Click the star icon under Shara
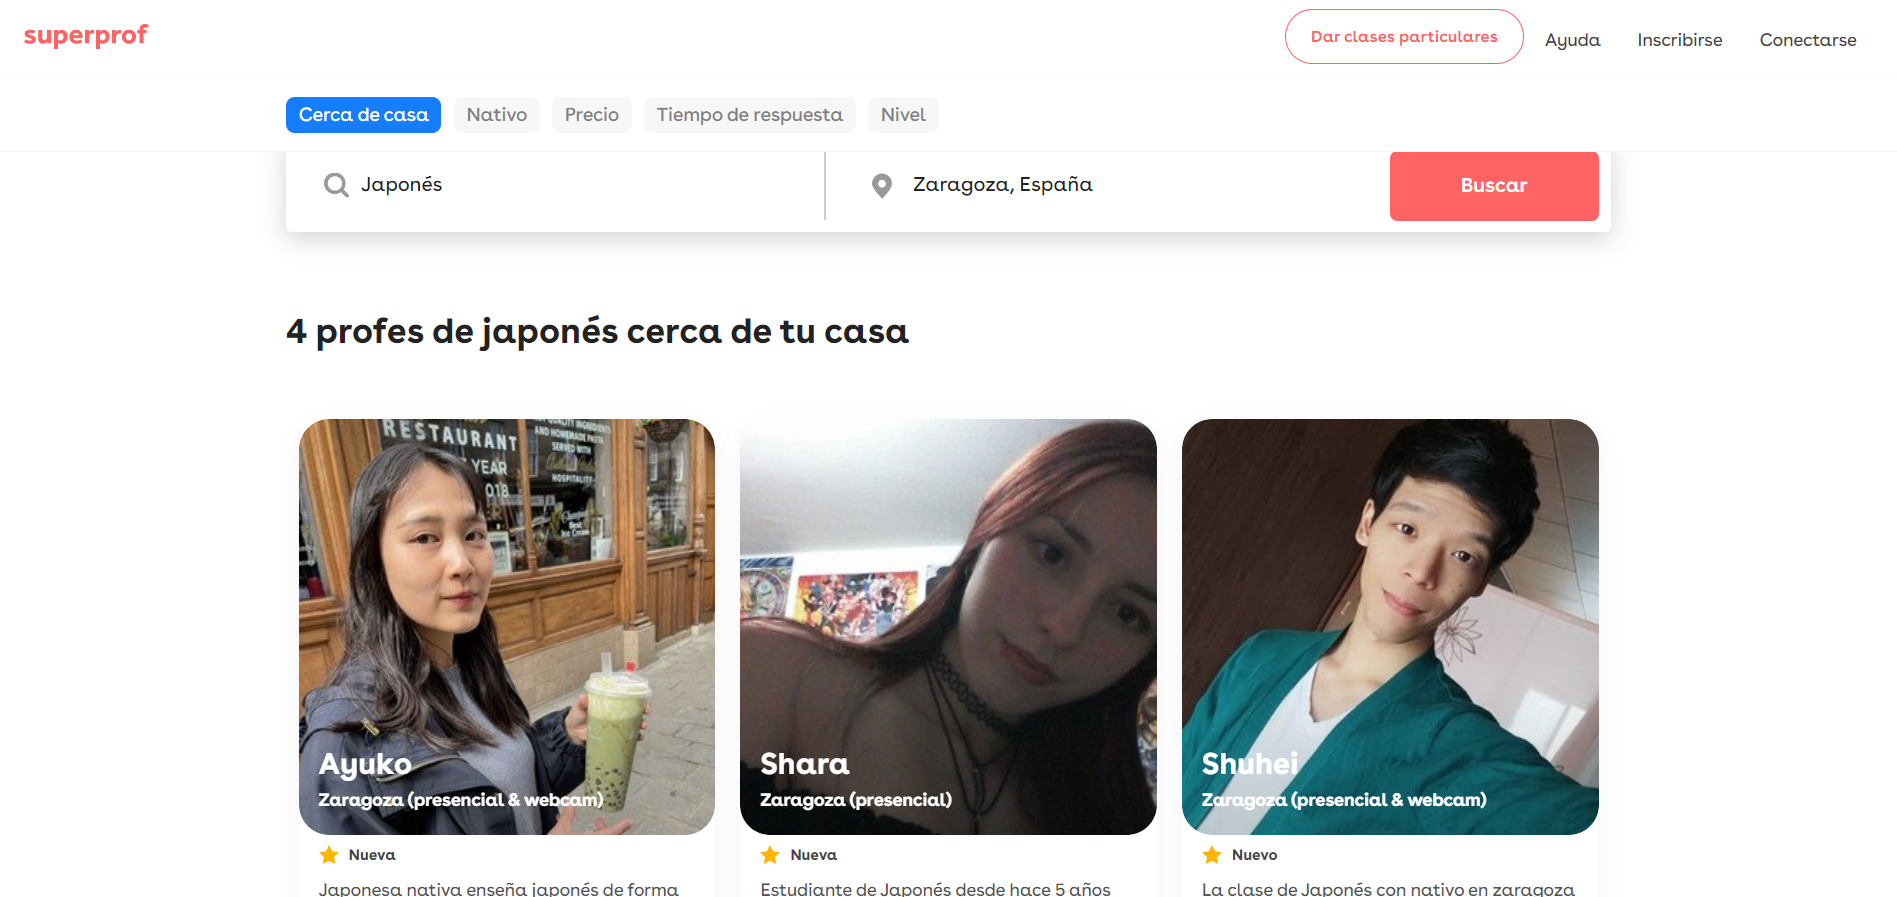Image resolution: width=1897 pixels, height=897 pixels. [770, 855]
